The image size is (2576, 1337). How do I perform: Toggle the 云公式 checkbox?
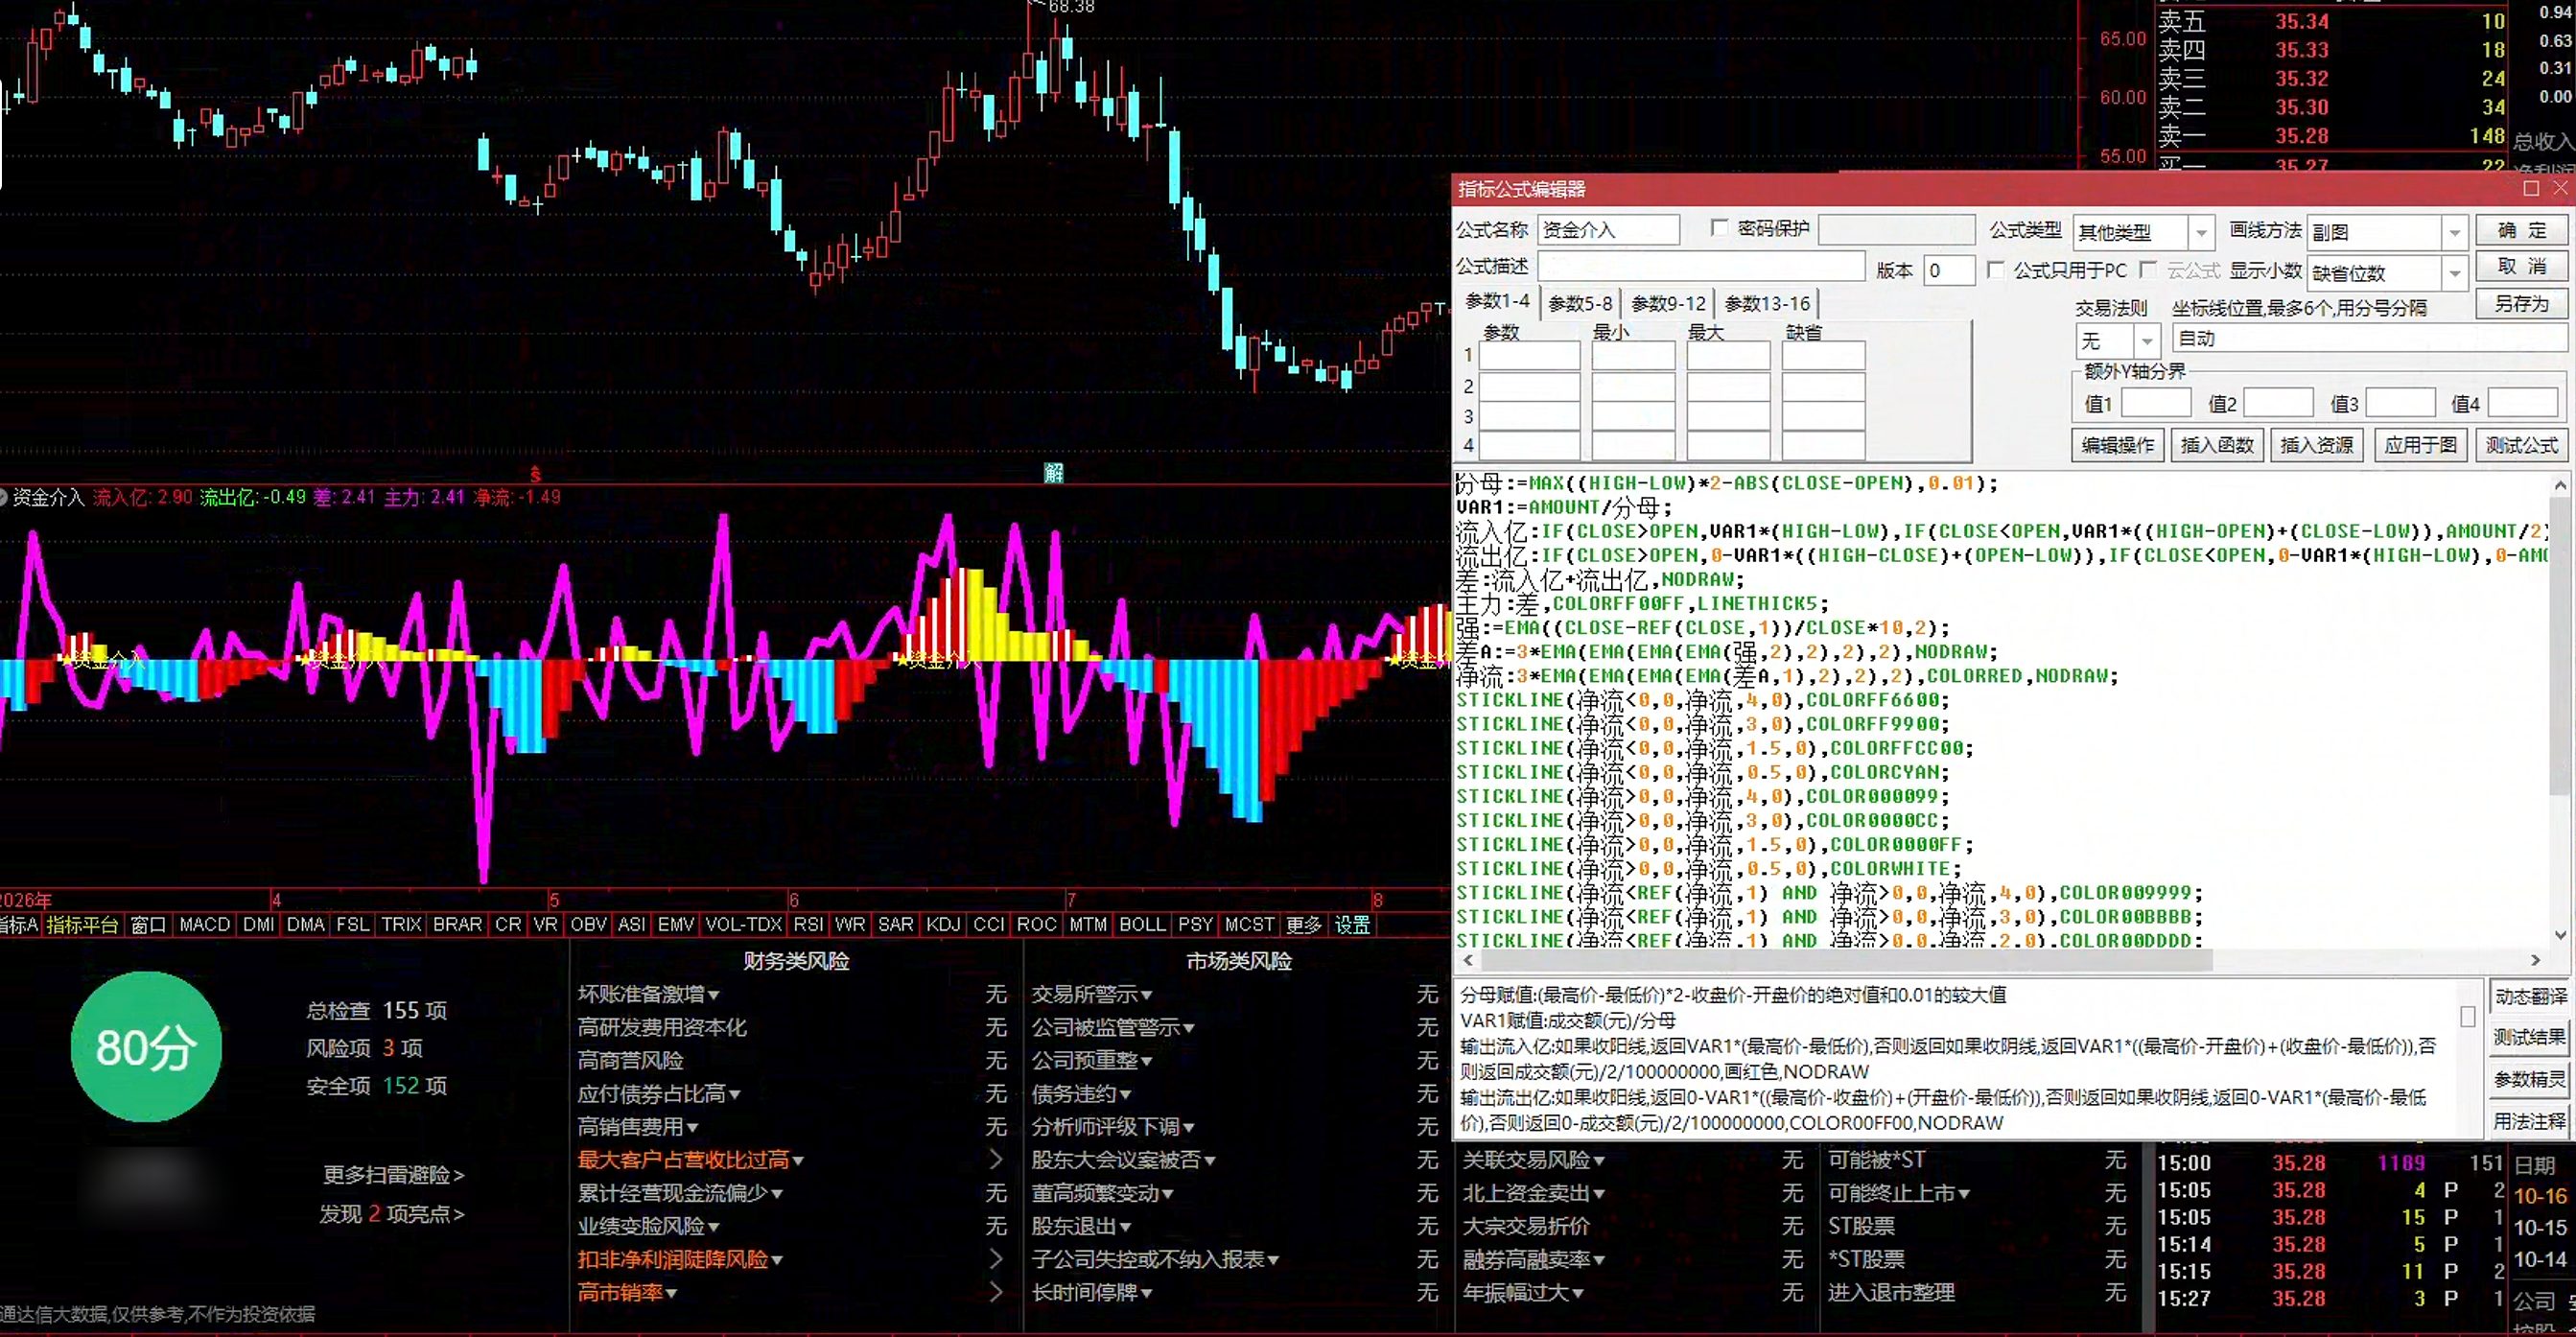tap(2148, 270)
